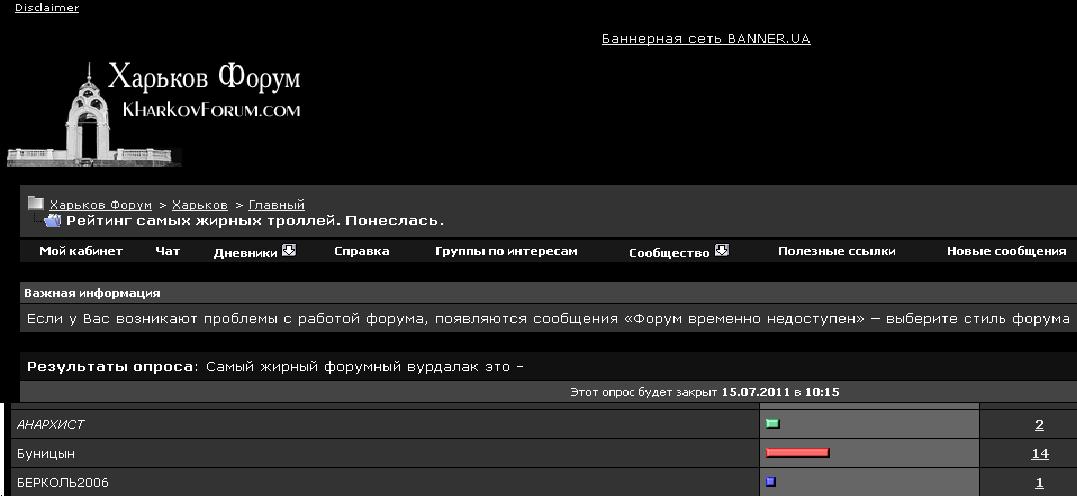
Task: Open the Харьков breadcrumb section
Action: (x=200, y=205)
